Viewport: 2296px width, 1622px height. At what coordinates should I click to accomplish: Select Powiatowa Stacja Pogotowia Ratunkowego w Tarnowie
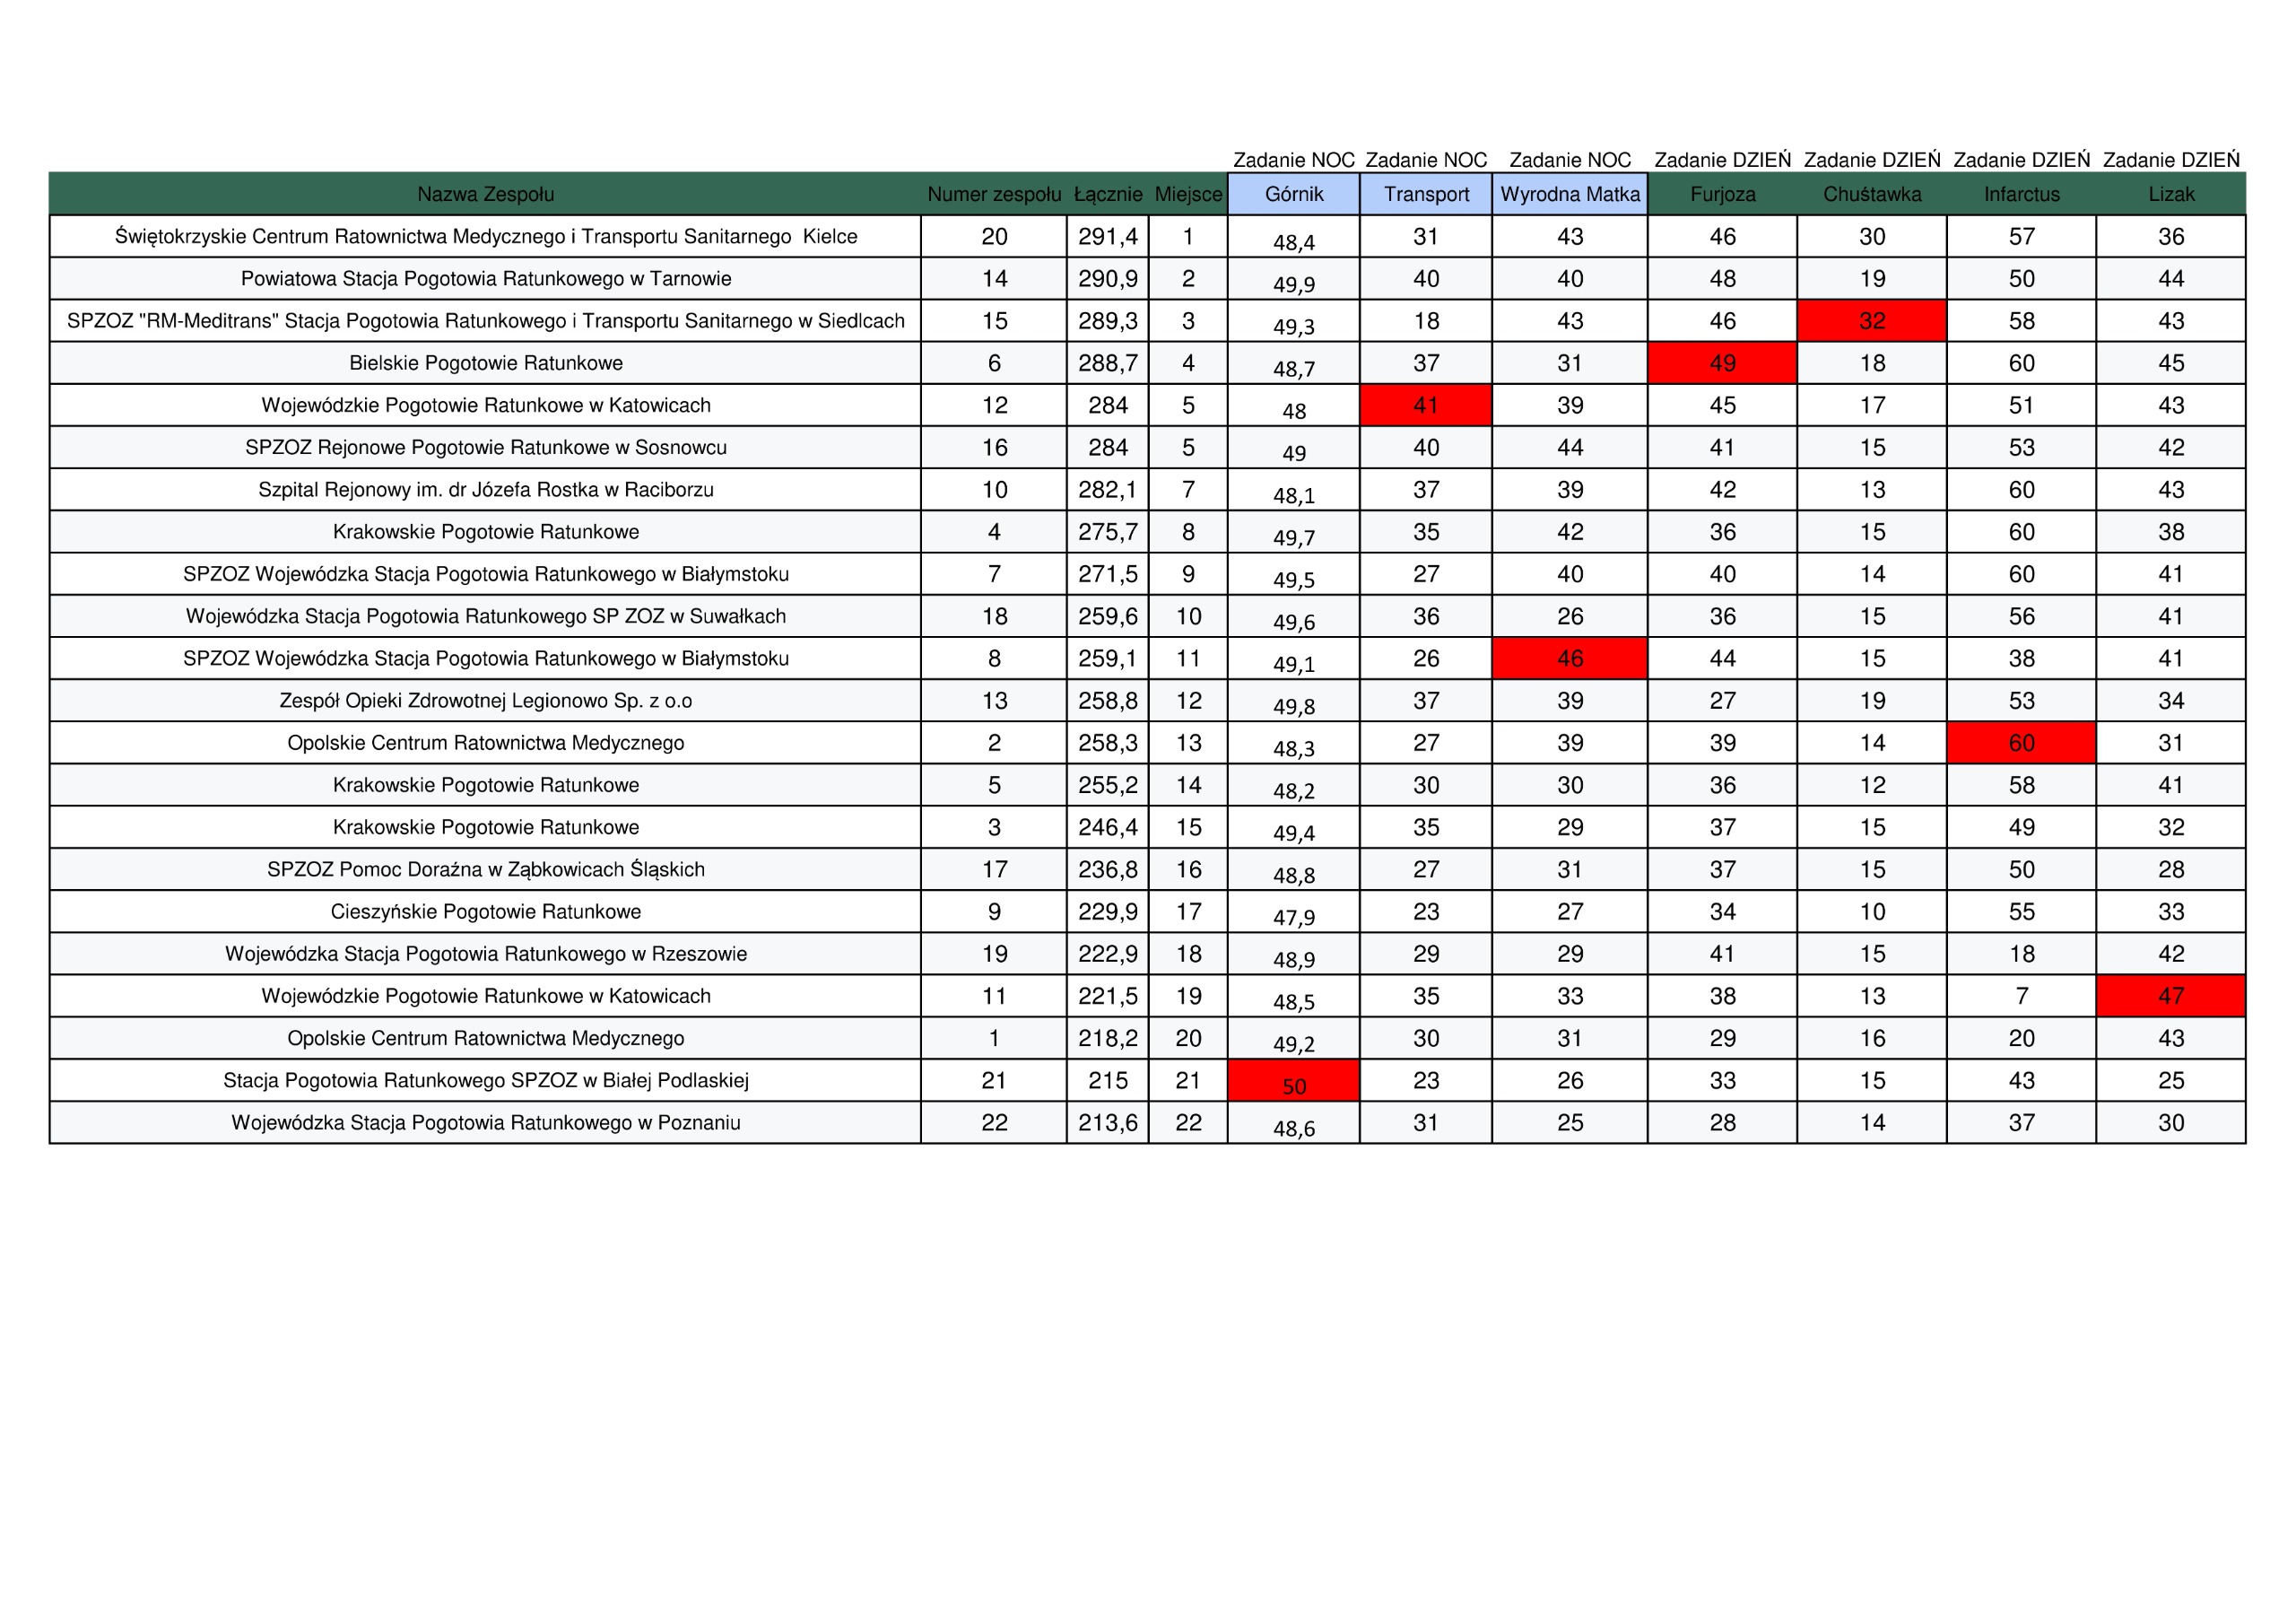click(486, 279)
